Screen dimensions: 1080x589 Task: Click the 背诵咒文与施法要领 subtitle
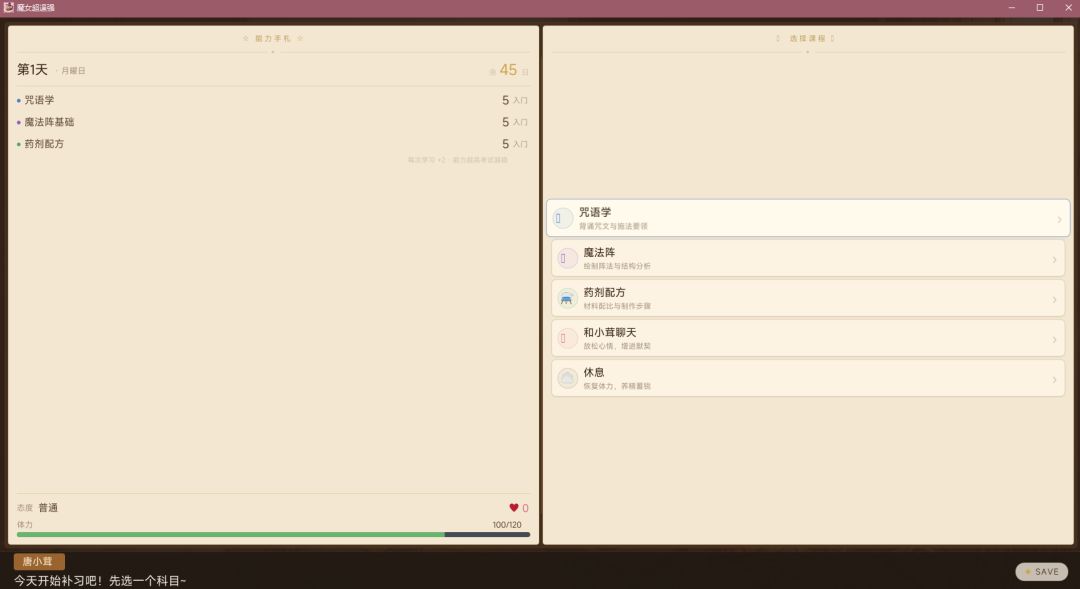pyautogui.click(x=613, y=226)
